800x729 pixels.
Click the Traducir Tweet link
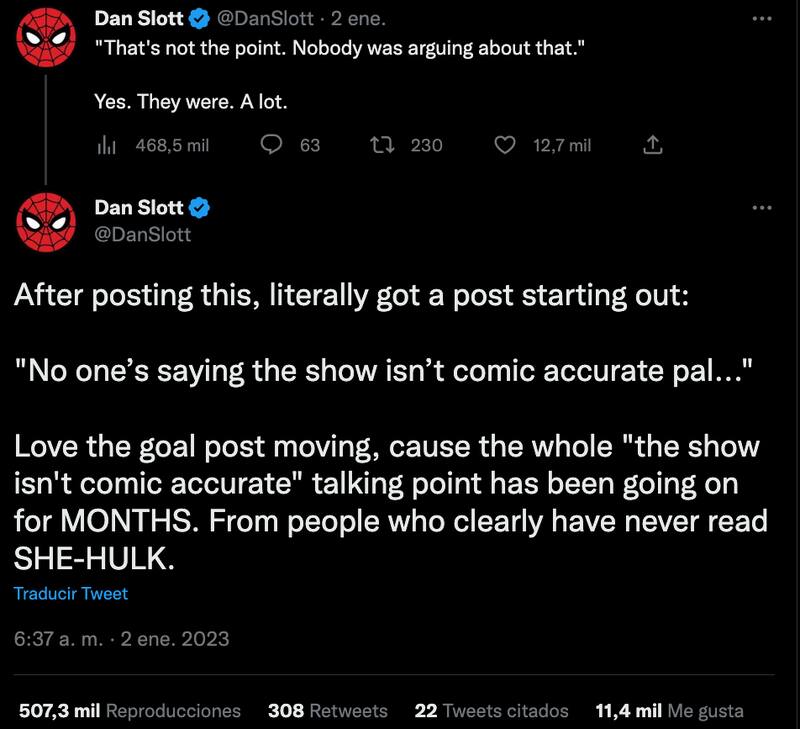pyautogui.click(x=71, y=593)
